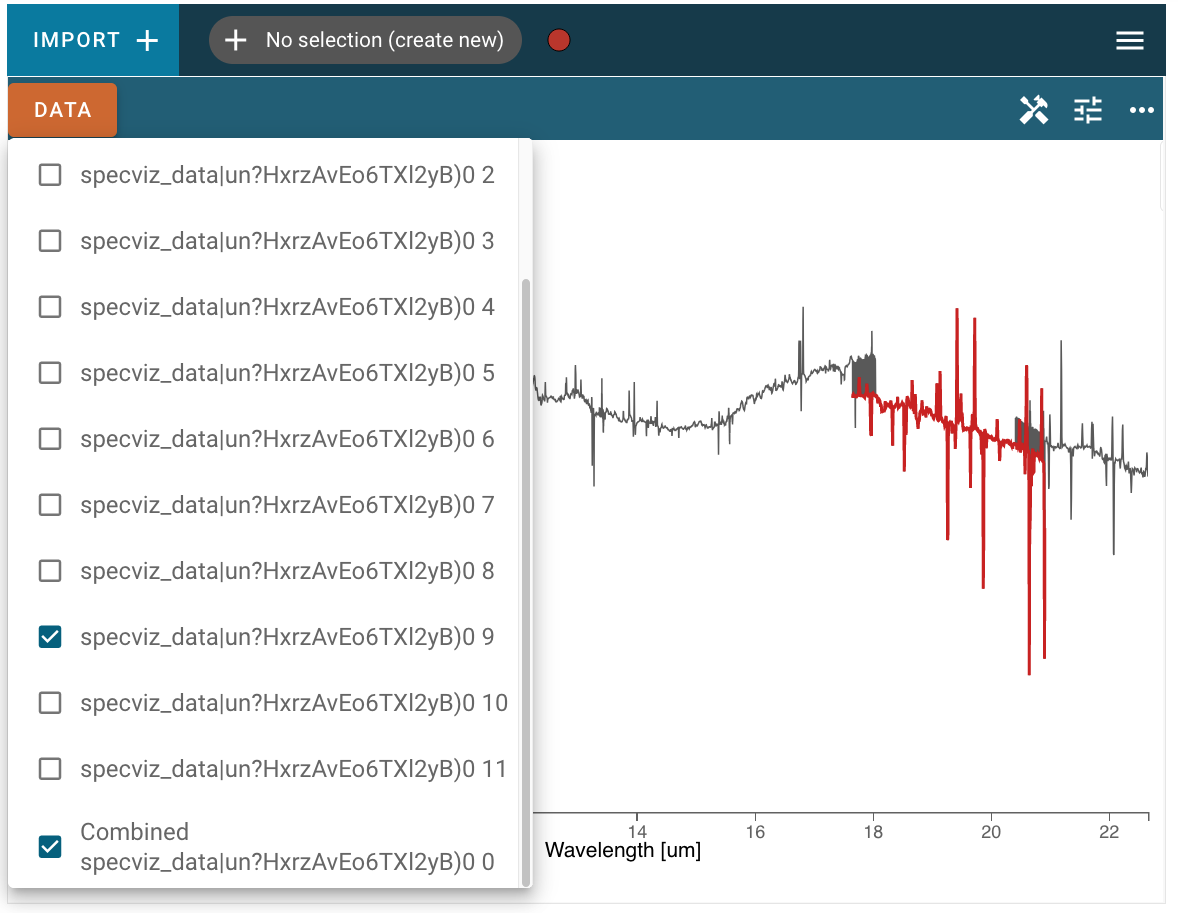Click the plus icon in subset selector
1178x913 pixels.
235,40
